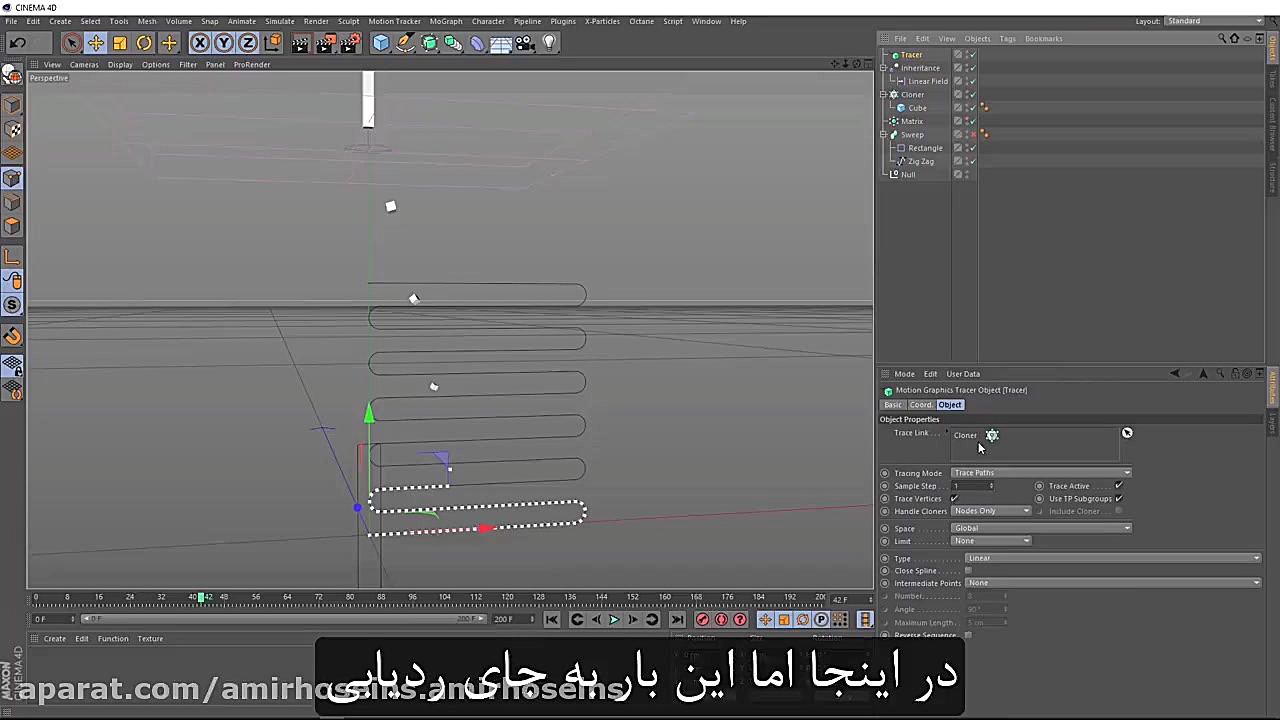Uncheck the Trace Vertices checkbox
1280x720 pixels.
(x=953, y=498)
